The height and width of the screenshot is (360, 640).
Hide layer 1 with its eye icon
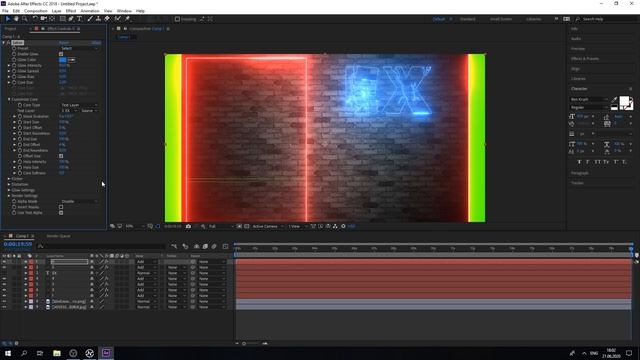[x=4, y=262]
